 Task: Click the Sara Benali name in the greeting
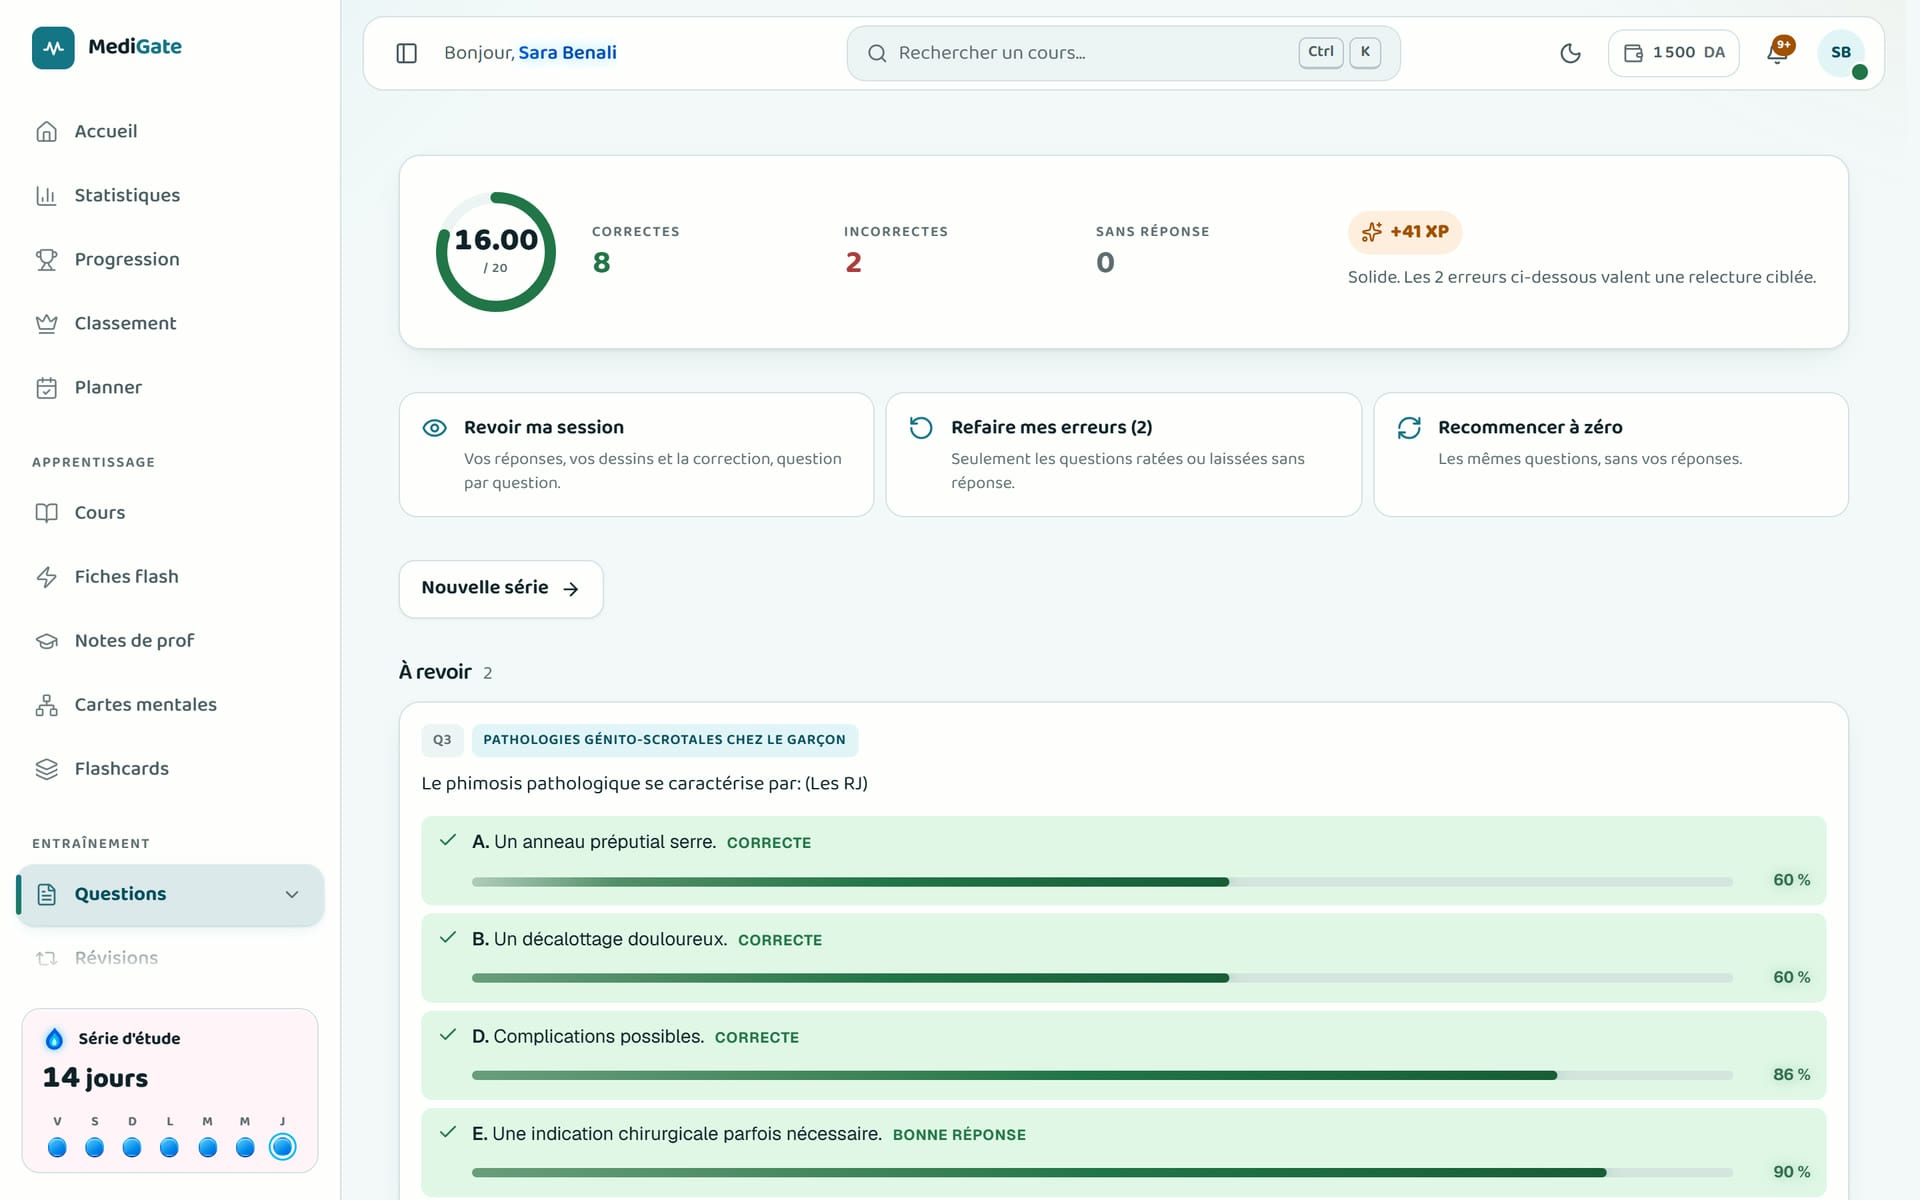coord(567,53)
